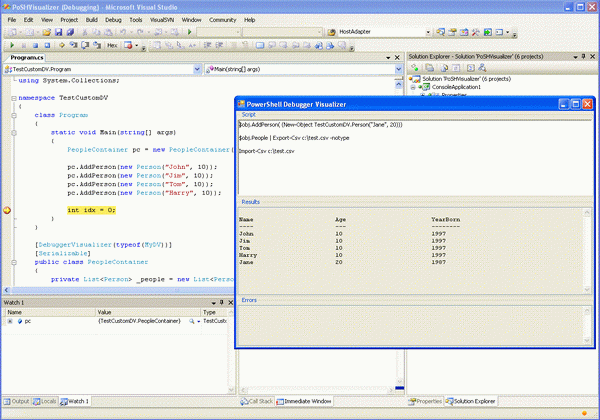Switch to the Output tab
This screenshot has height=420, width=600.
point(16,401)
